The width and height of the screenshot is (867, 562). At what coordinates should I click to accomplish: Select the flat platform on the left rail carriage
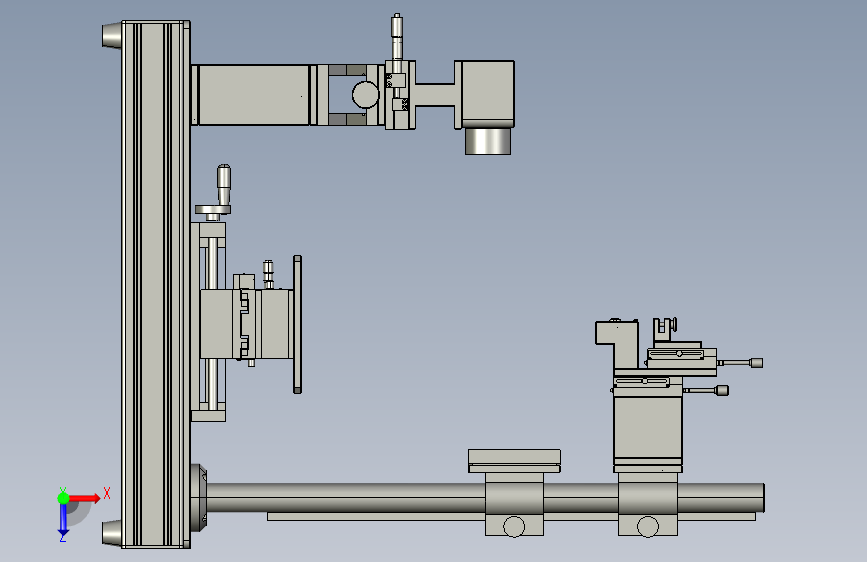click(514, 461)
